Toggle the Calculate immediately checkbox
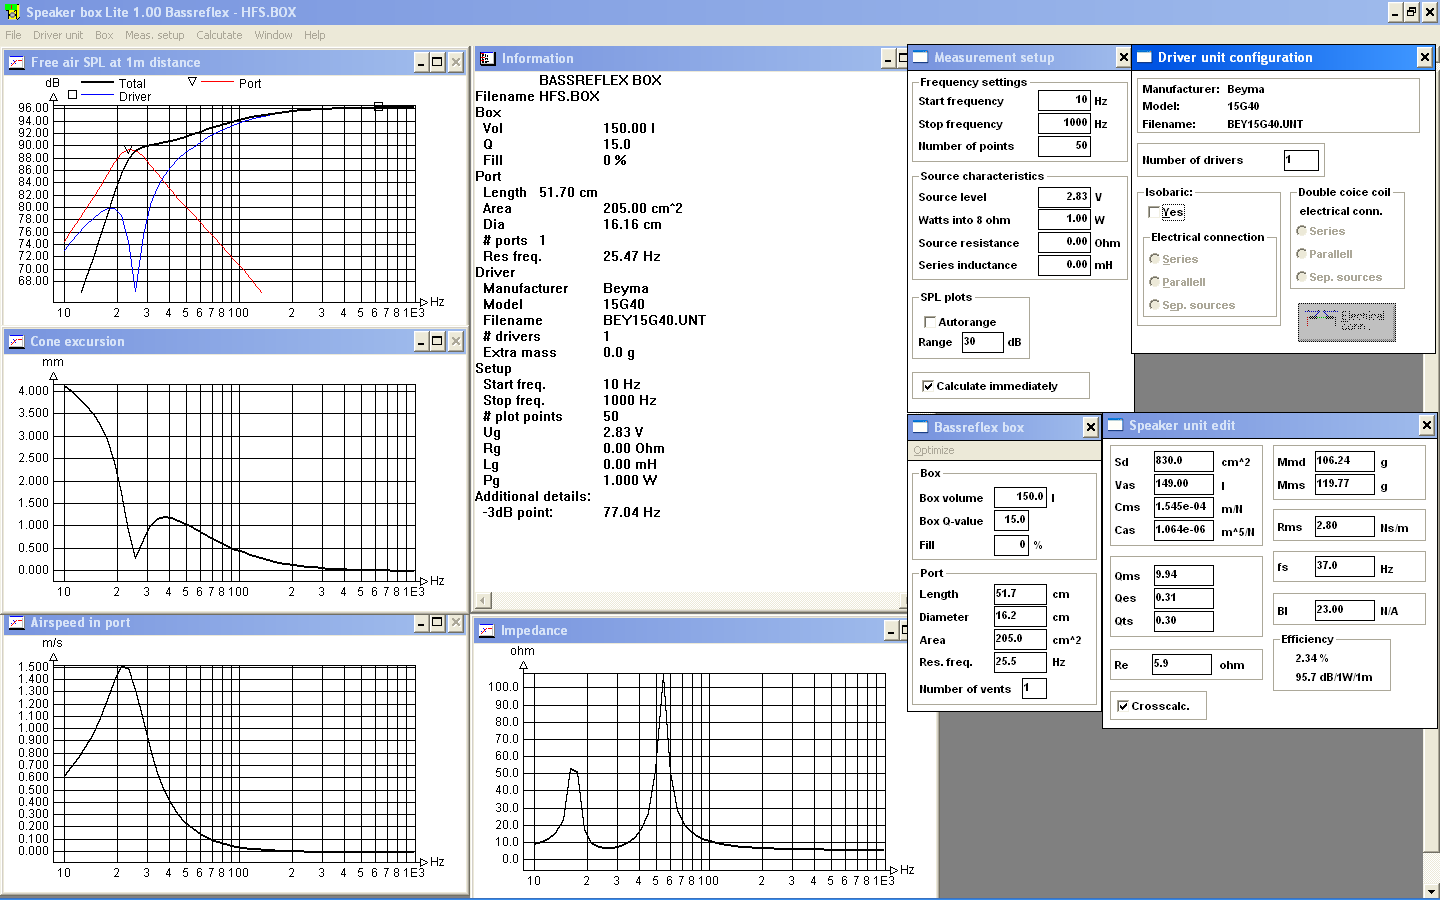The width and height of the screenshot is (1440, 900). [928, 386]
